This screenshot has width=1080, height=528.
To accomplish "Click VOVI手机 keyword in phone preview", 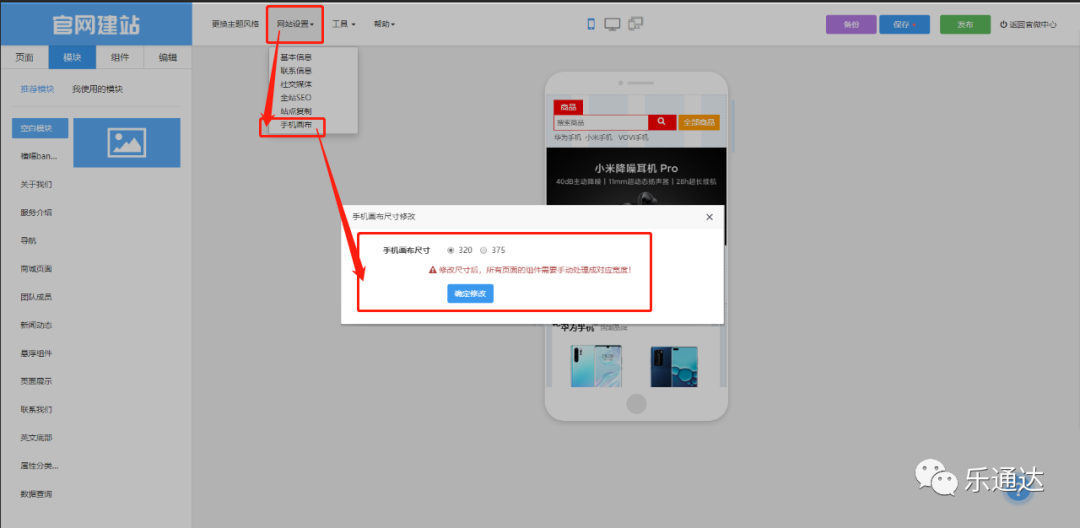I will 633,138.
